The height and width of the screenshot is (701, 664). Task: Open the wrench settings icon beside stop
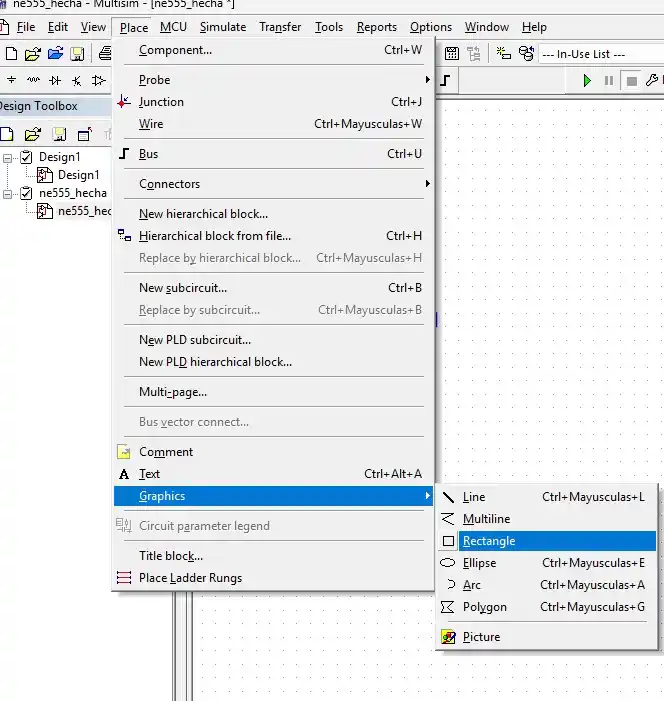point(652,80)
